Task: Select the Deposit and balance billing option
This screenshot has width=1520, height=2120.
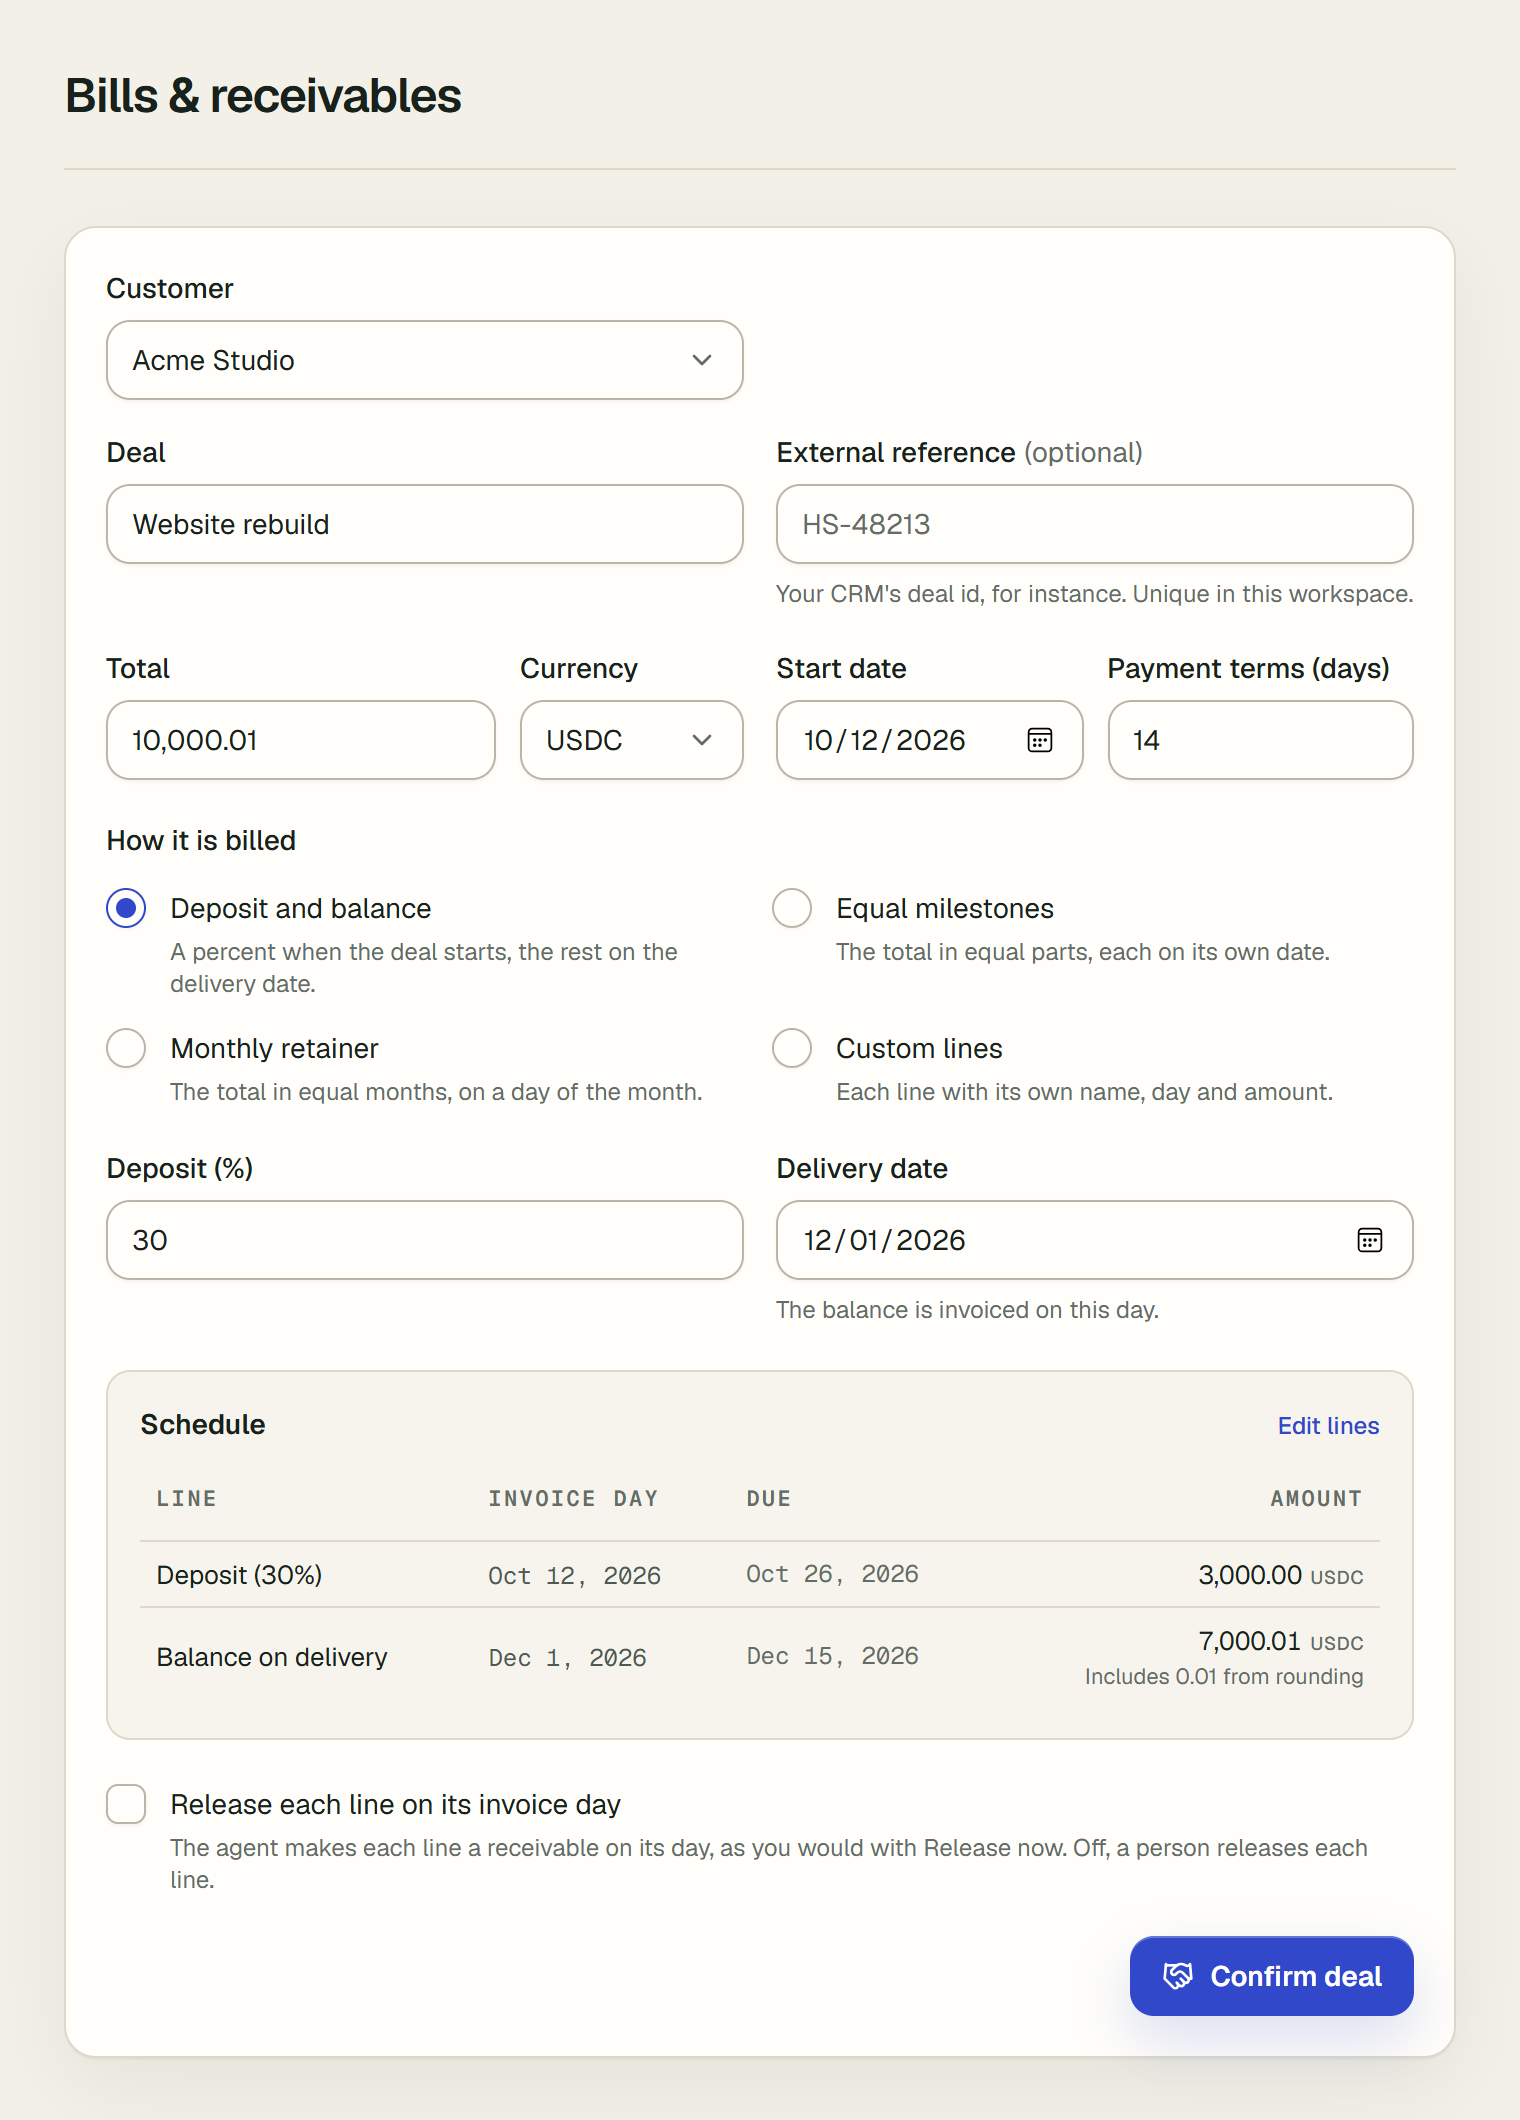Action: 126,908
